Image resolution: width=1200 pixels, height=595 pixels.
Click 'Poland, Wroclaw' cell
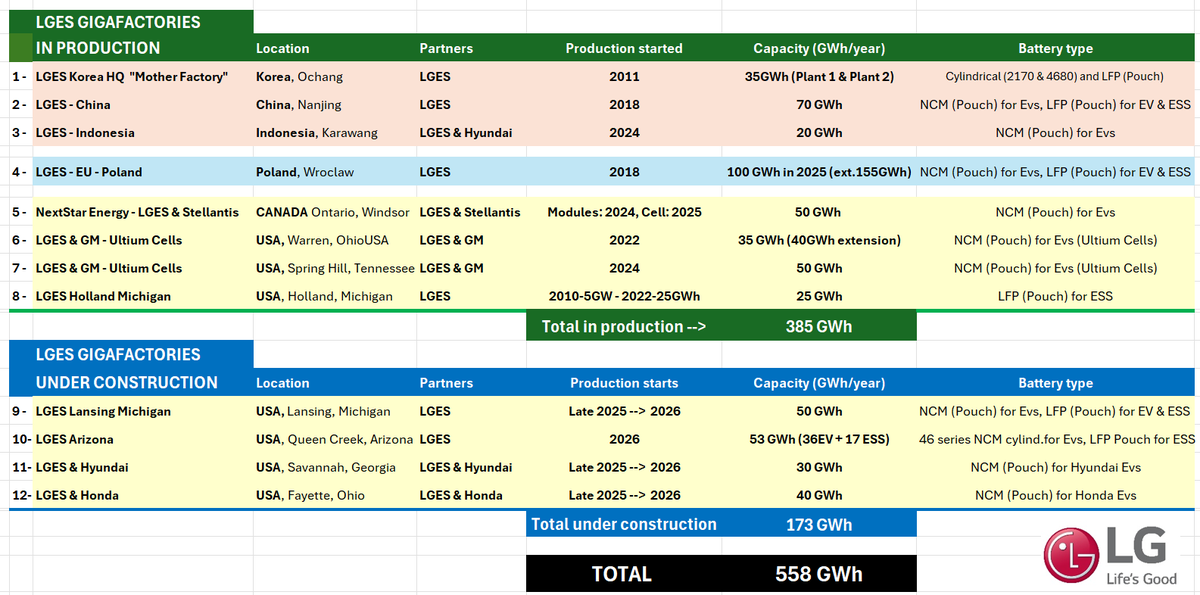tap(335, 172)
